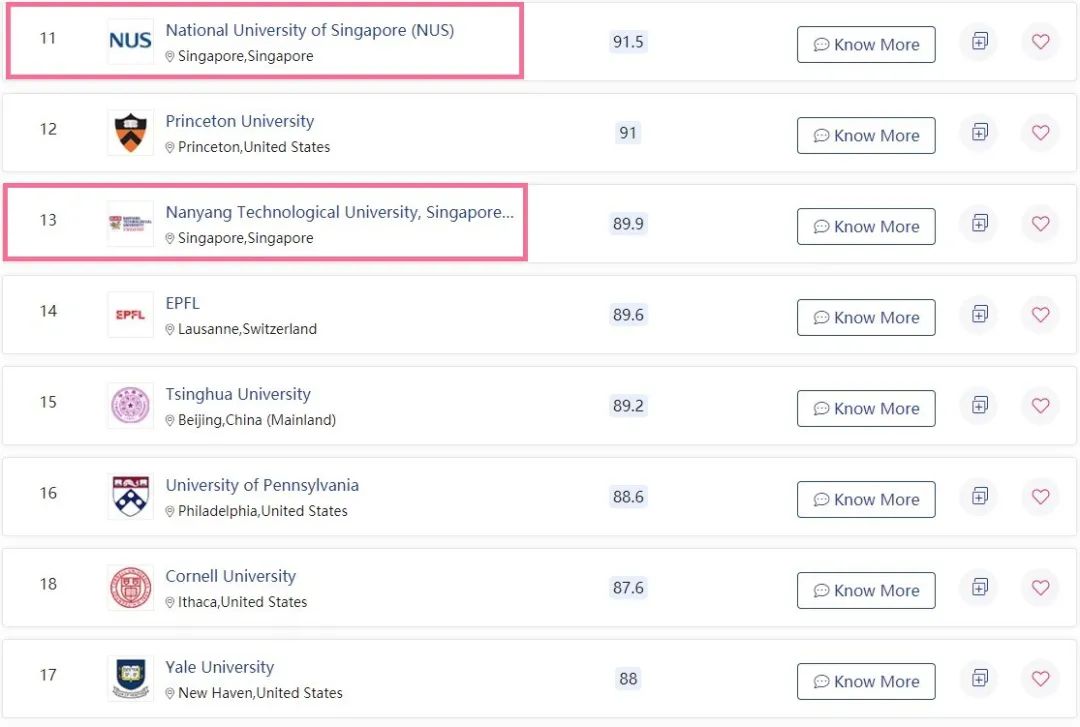Click the Cornell University logo thumbnail
This screenshot has height=727, width=1080.
pyautogui.click(x=130, y=588)
